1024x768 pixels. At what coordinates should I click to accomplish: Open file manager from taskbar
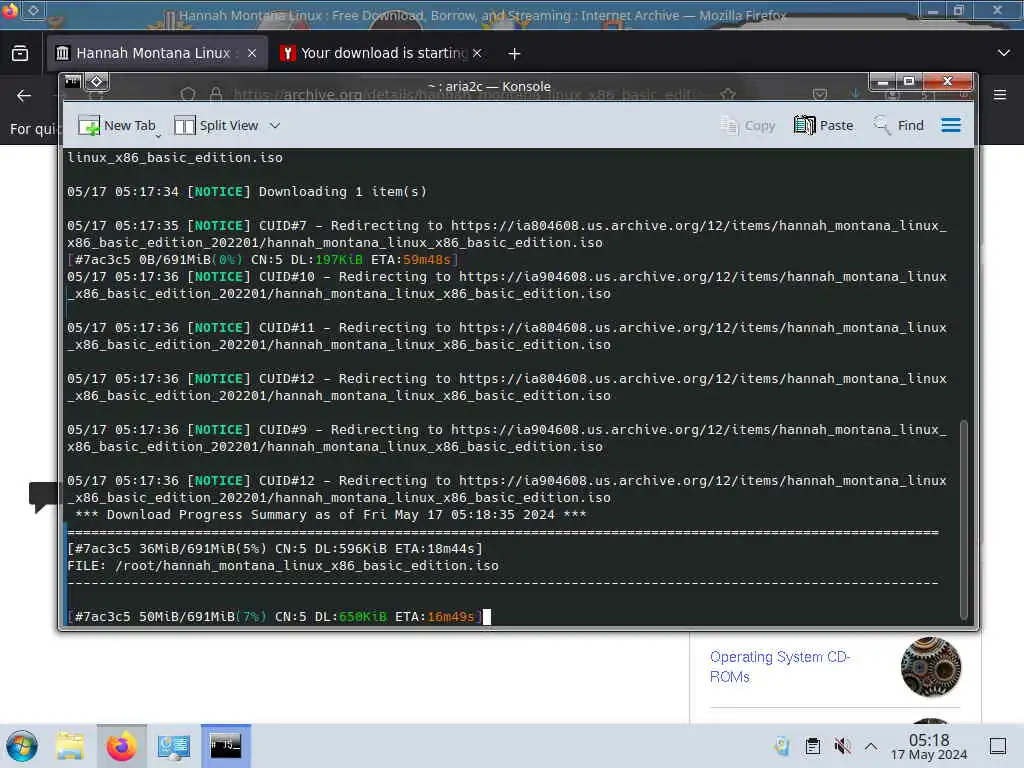pyautogui.click(x=69, y=746)
